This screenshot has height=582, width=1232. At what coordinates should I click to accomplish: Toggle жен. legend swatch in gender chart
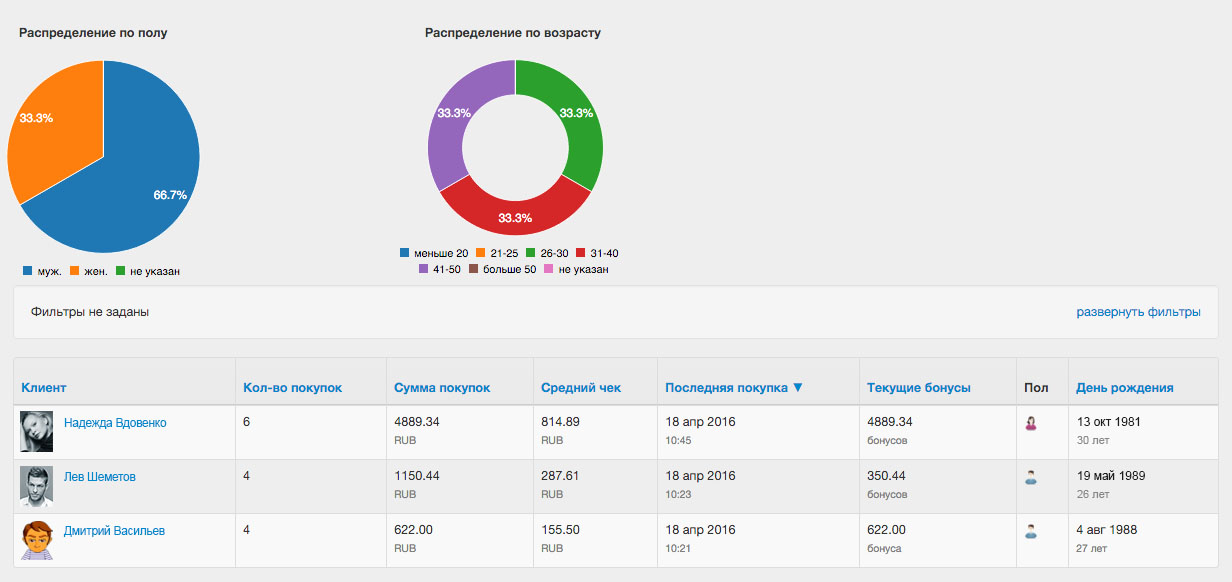[x=75, y=271]
